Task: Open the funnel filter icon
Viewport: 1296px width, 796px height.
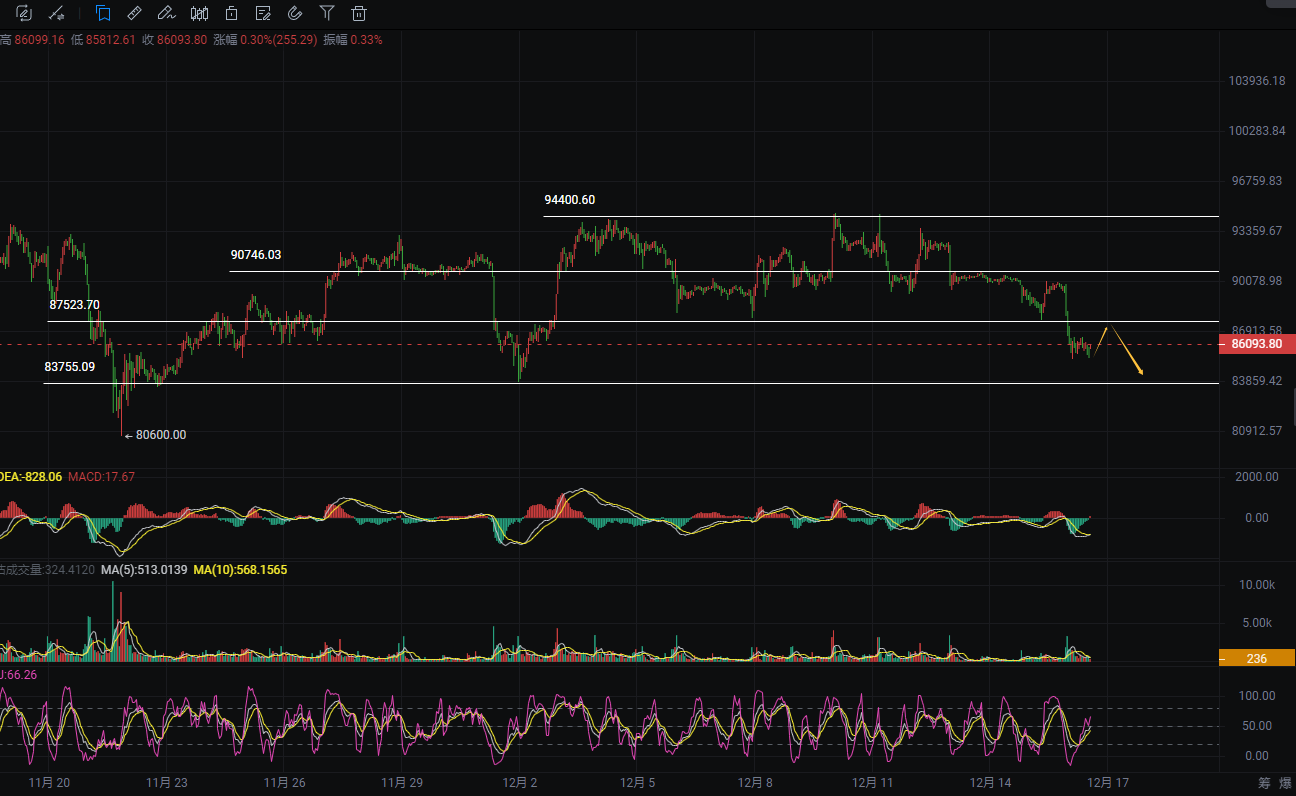Action: [327, 13]
